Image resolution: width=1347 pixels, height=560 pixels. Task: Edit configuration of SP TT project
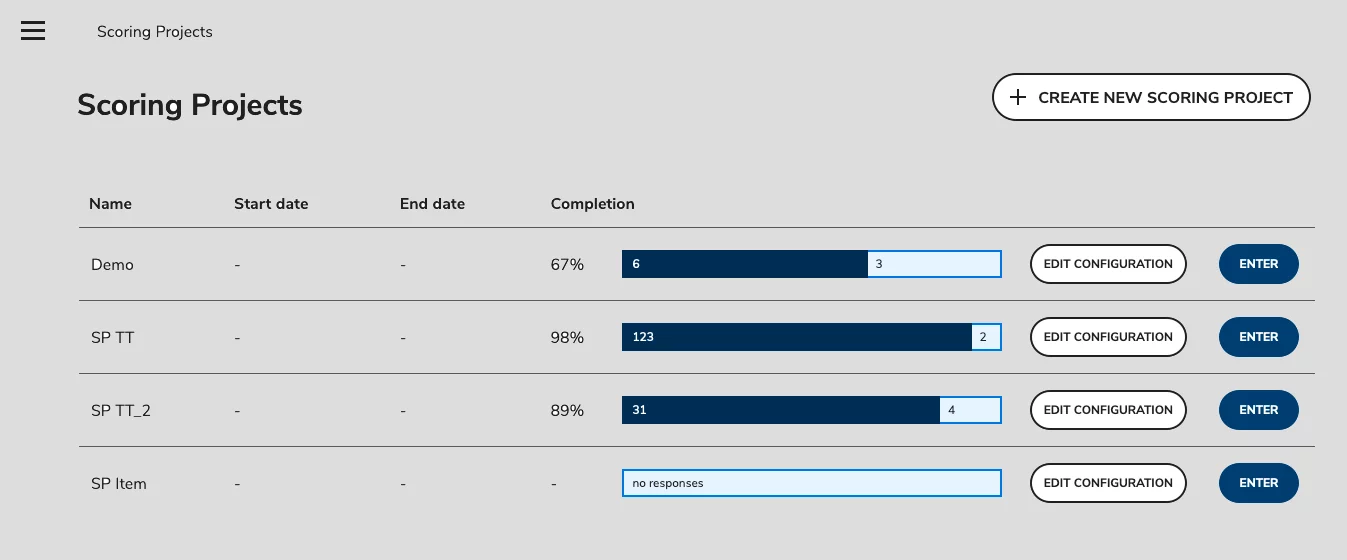(1108, 337)
